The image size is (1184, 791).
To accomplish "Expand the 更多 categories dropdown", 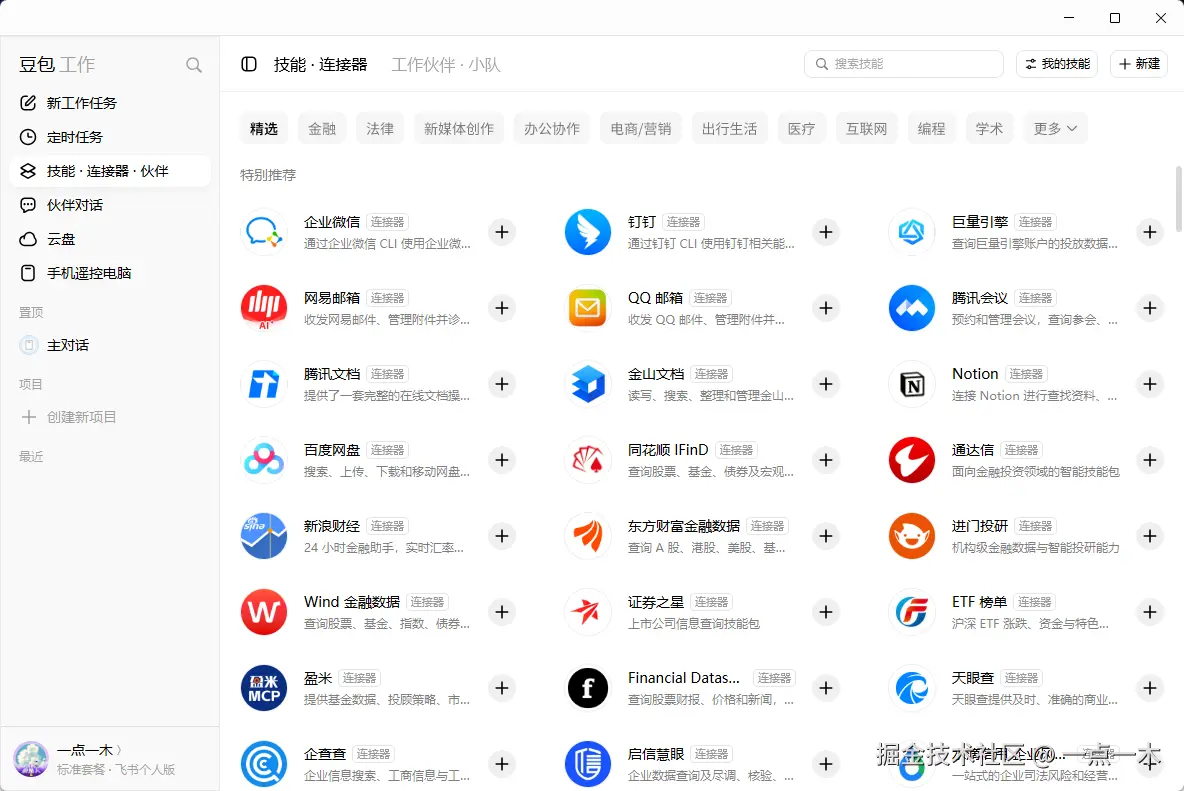I will 1055,128.
